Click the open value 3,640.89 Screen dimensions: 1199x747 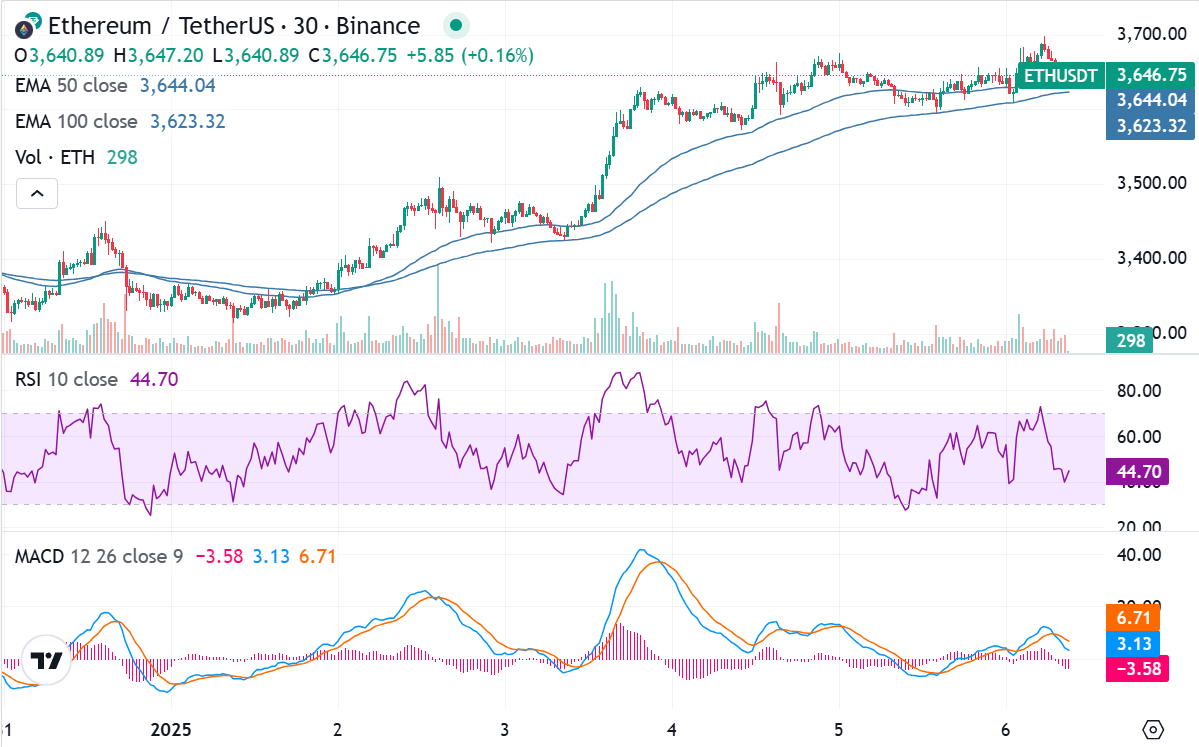[x=67, y=55]
